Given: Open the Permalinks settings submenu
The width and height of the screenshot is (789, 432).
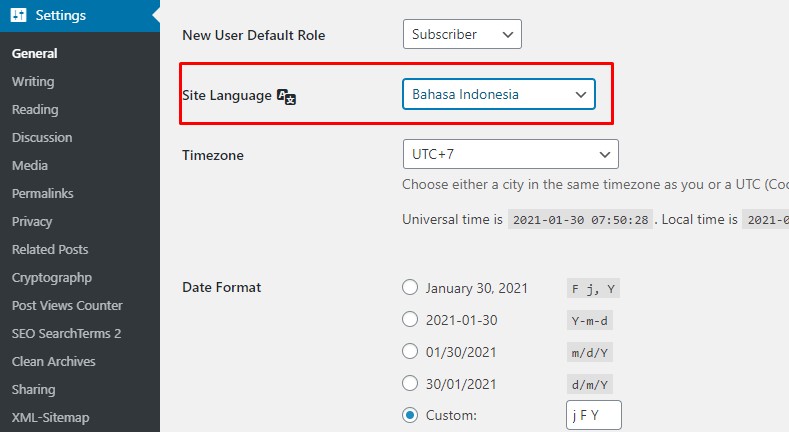Looking at the screenshot, I should (43, 193).
